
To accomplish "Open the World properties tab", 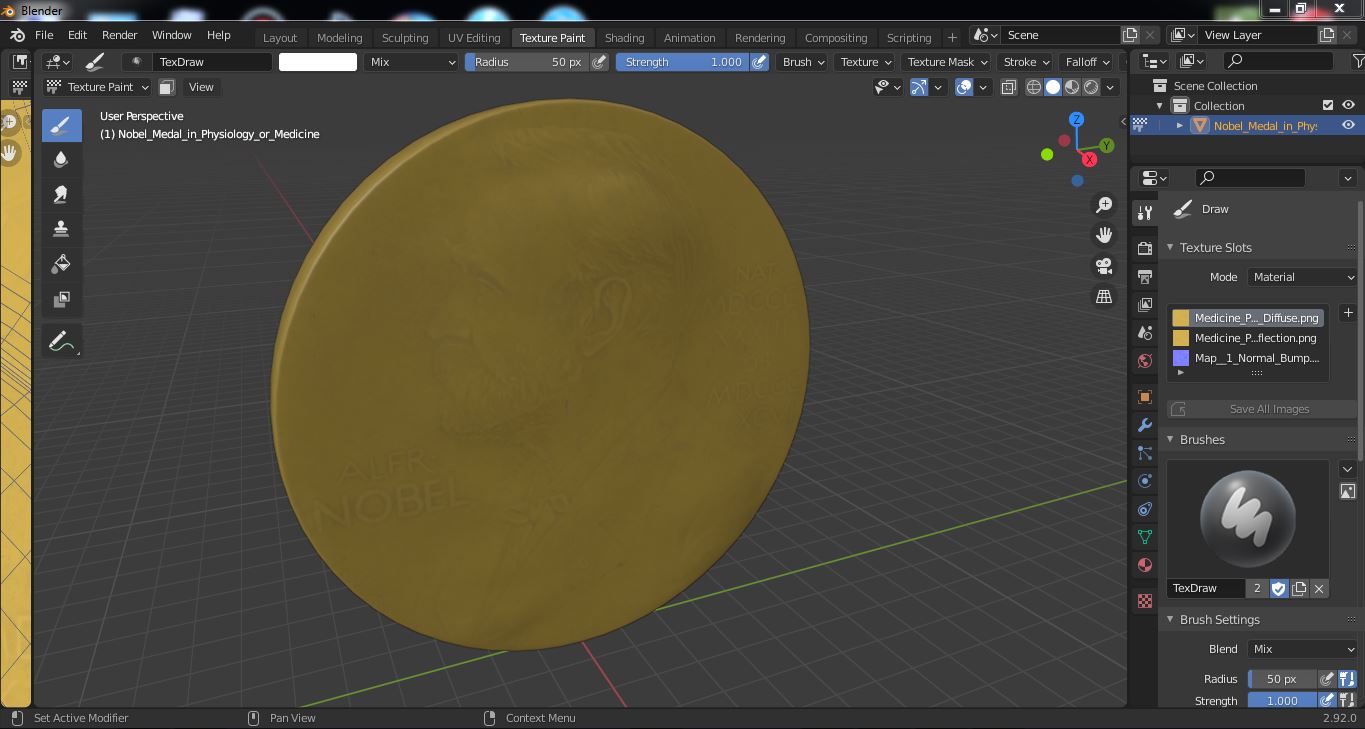I will (x=1145, y=360).
